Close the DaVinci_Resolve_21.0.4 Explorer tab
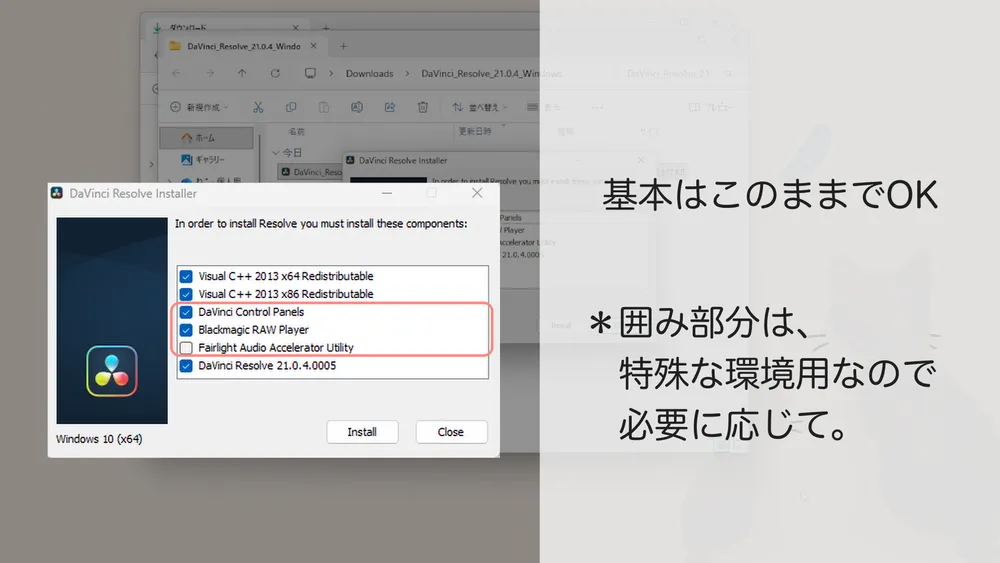 click(313, 46)
